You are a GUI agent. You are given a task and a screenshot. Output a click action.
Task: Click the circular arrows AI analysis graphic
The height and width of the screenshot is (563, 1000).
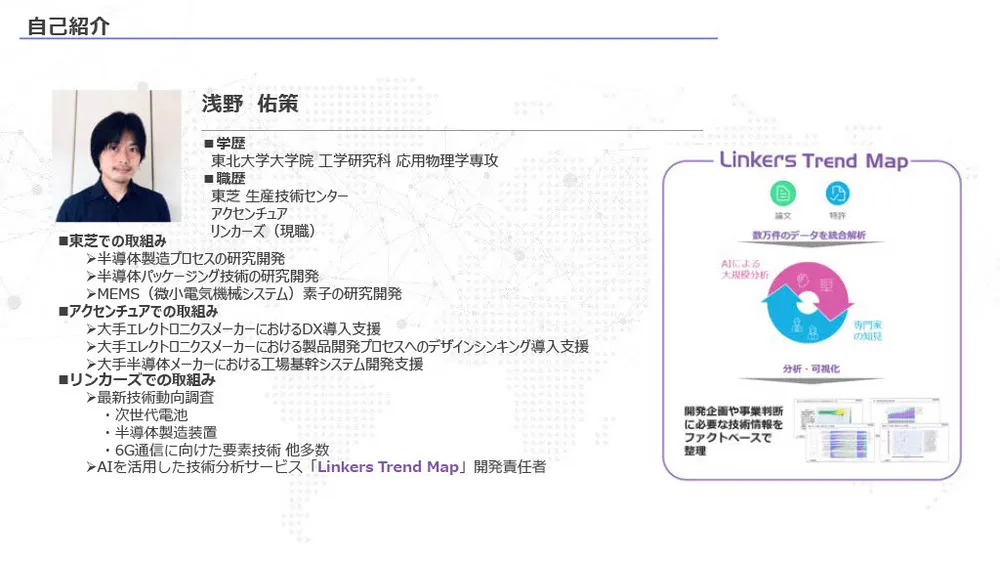[x=807, y=302]
